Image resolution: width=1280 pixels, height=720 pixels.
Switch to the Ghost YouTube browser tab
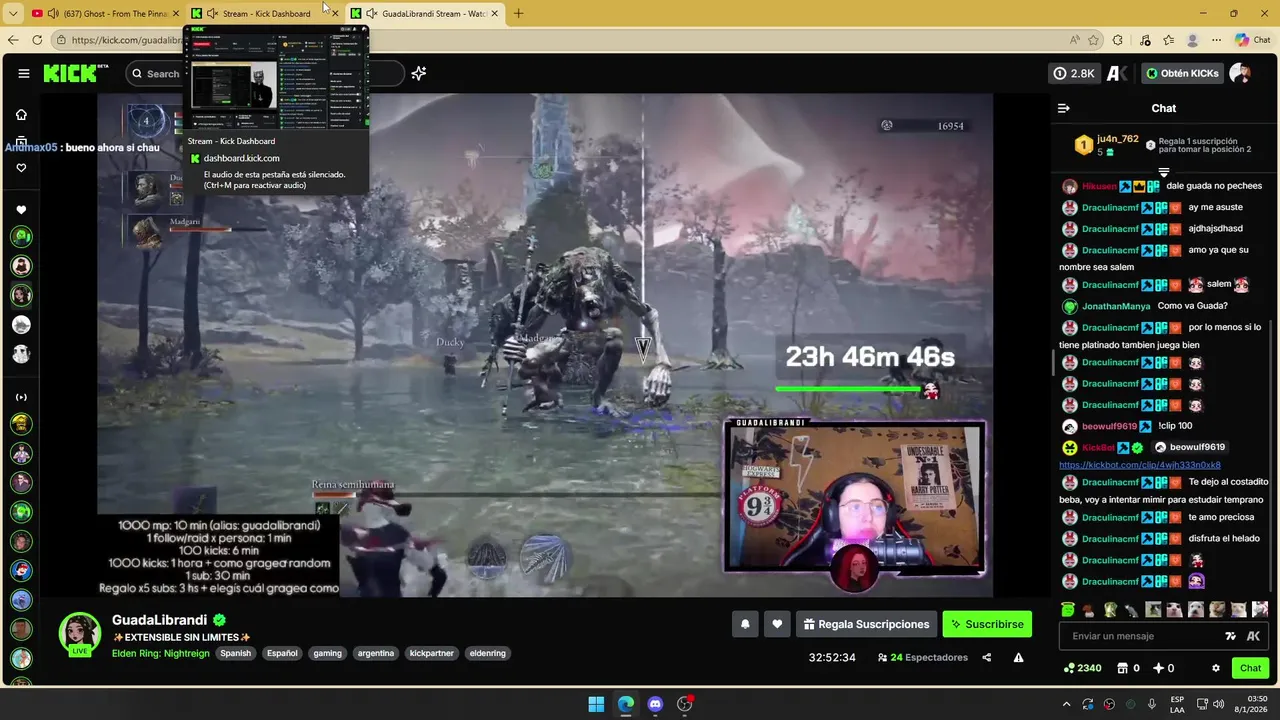click(105, 14)
